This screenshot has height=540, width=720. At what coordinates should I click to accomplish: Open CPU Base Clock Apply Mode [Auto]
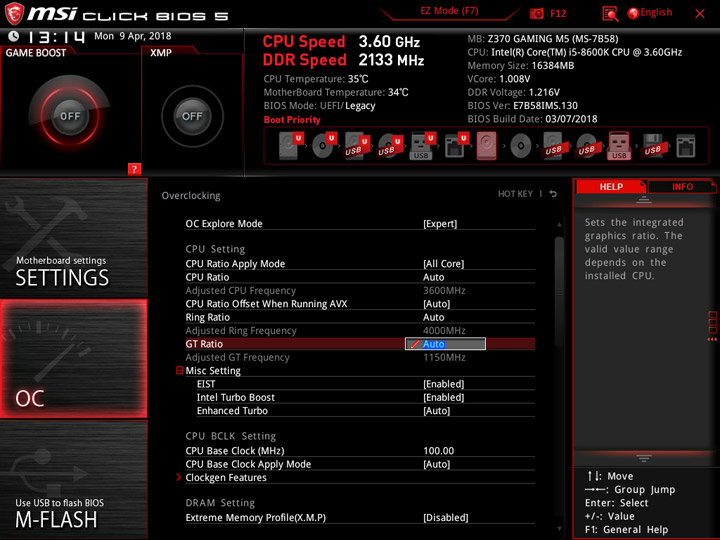437,464
